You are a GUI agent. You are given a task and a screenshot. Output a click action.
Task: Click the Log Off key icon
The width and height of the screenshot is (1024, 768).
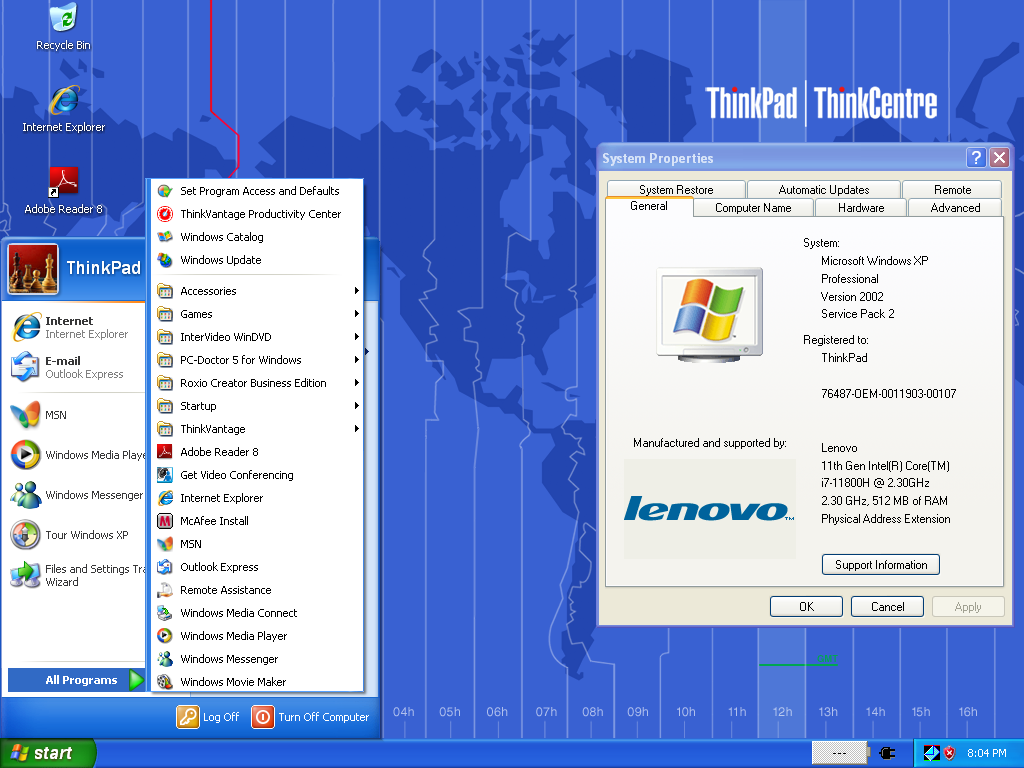[188, 717]
